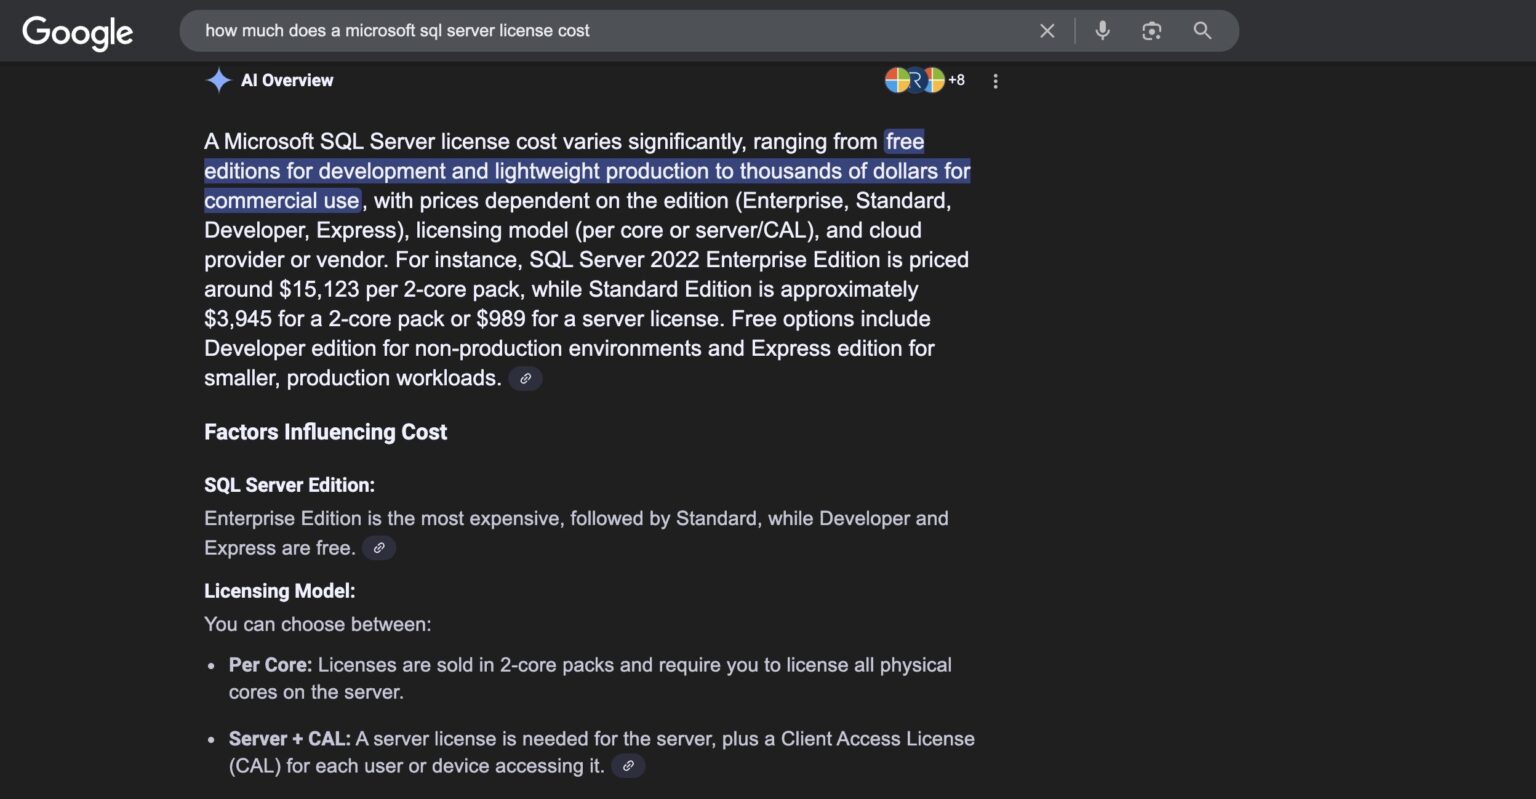Click the Licensing Model heading
The width and height of the screenshot is (1536, 799).
280,591
